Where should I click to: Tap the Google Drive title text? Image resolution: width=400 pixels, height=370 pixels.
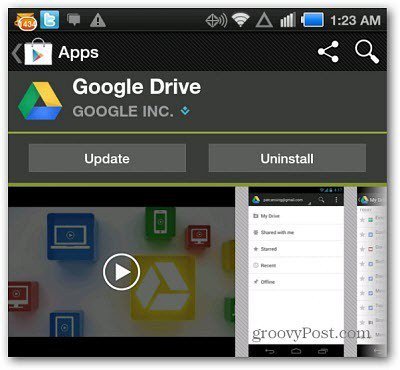pyautogui.click(x=137, y=87)
